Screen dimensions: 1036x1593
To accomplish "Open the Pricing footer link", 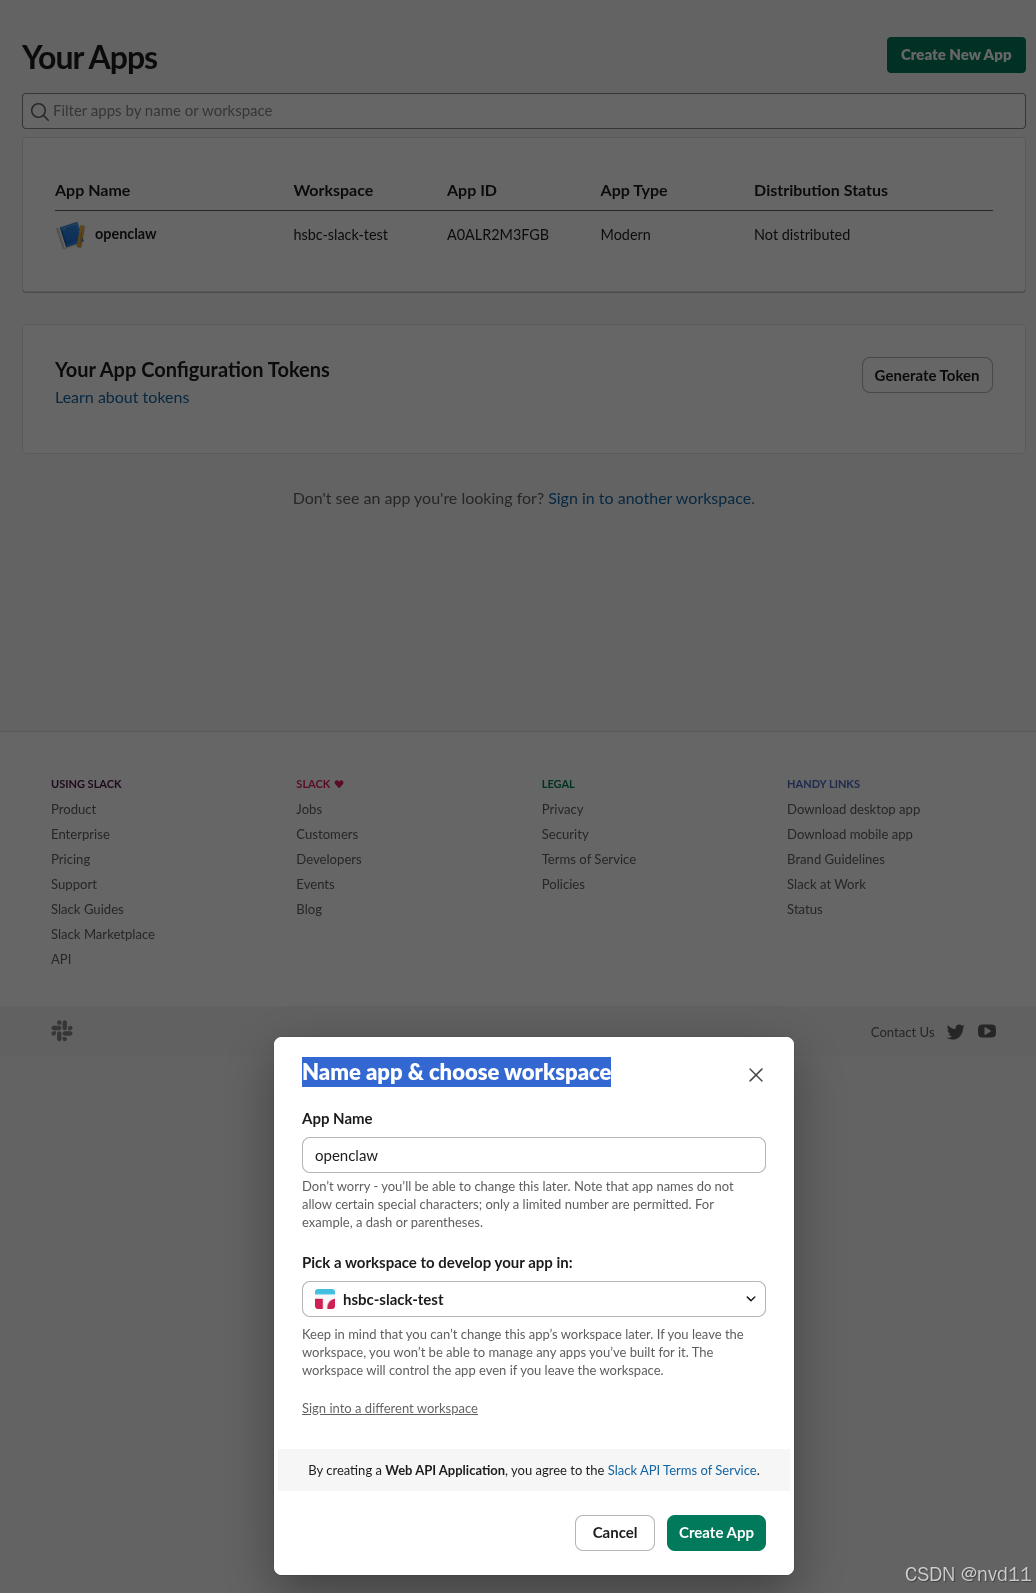I will click(70, 859).
